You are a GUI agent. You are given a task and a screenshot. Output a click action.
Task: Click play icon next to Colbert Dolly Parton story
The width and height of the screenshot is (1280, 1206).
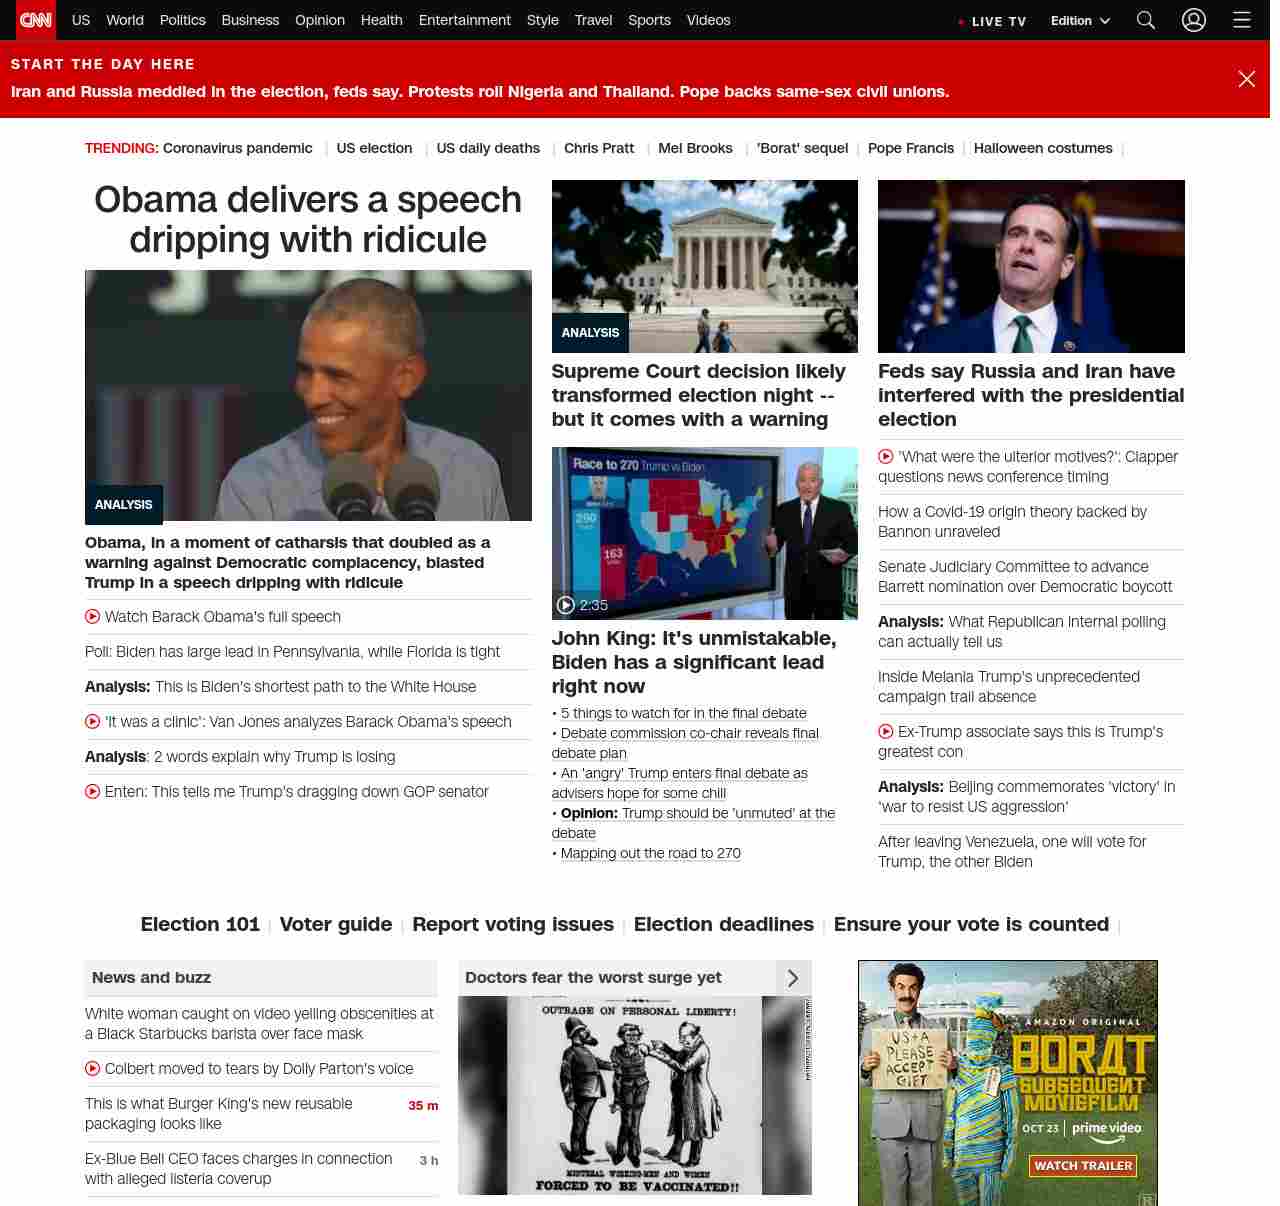[x=93, y=1069]
